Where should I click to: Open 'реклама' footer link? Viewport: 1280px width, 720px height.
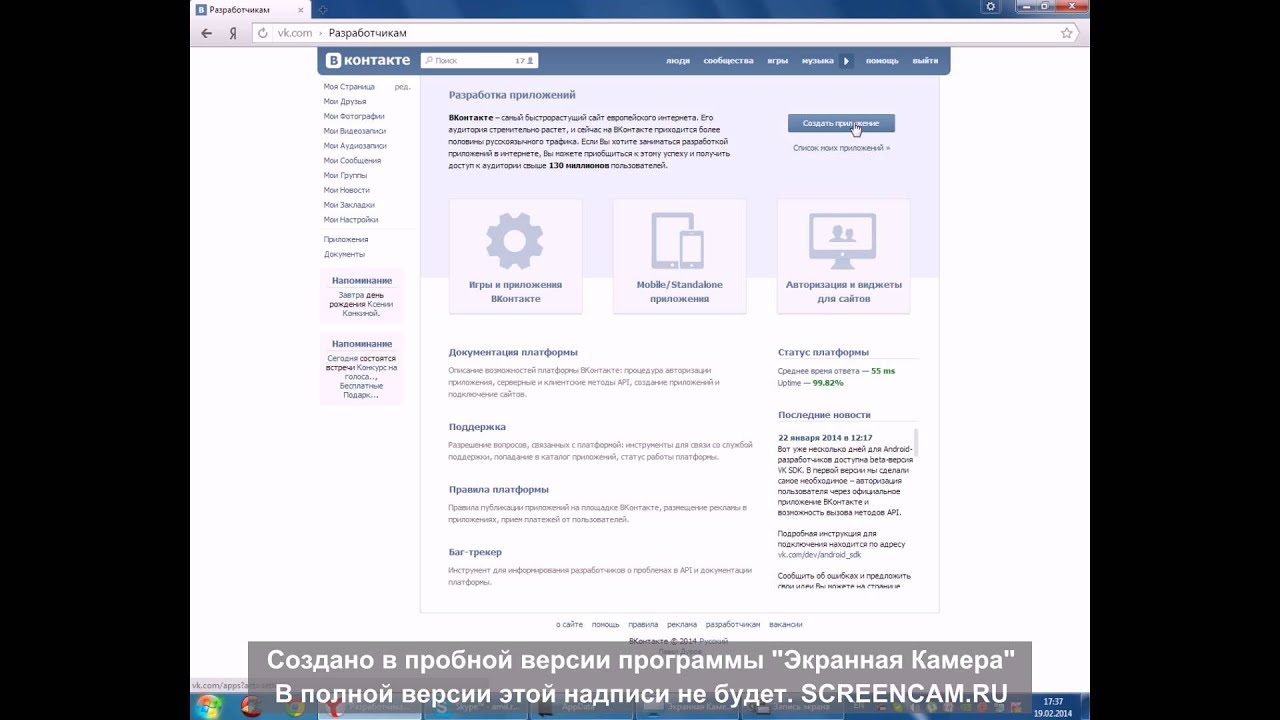682,624
